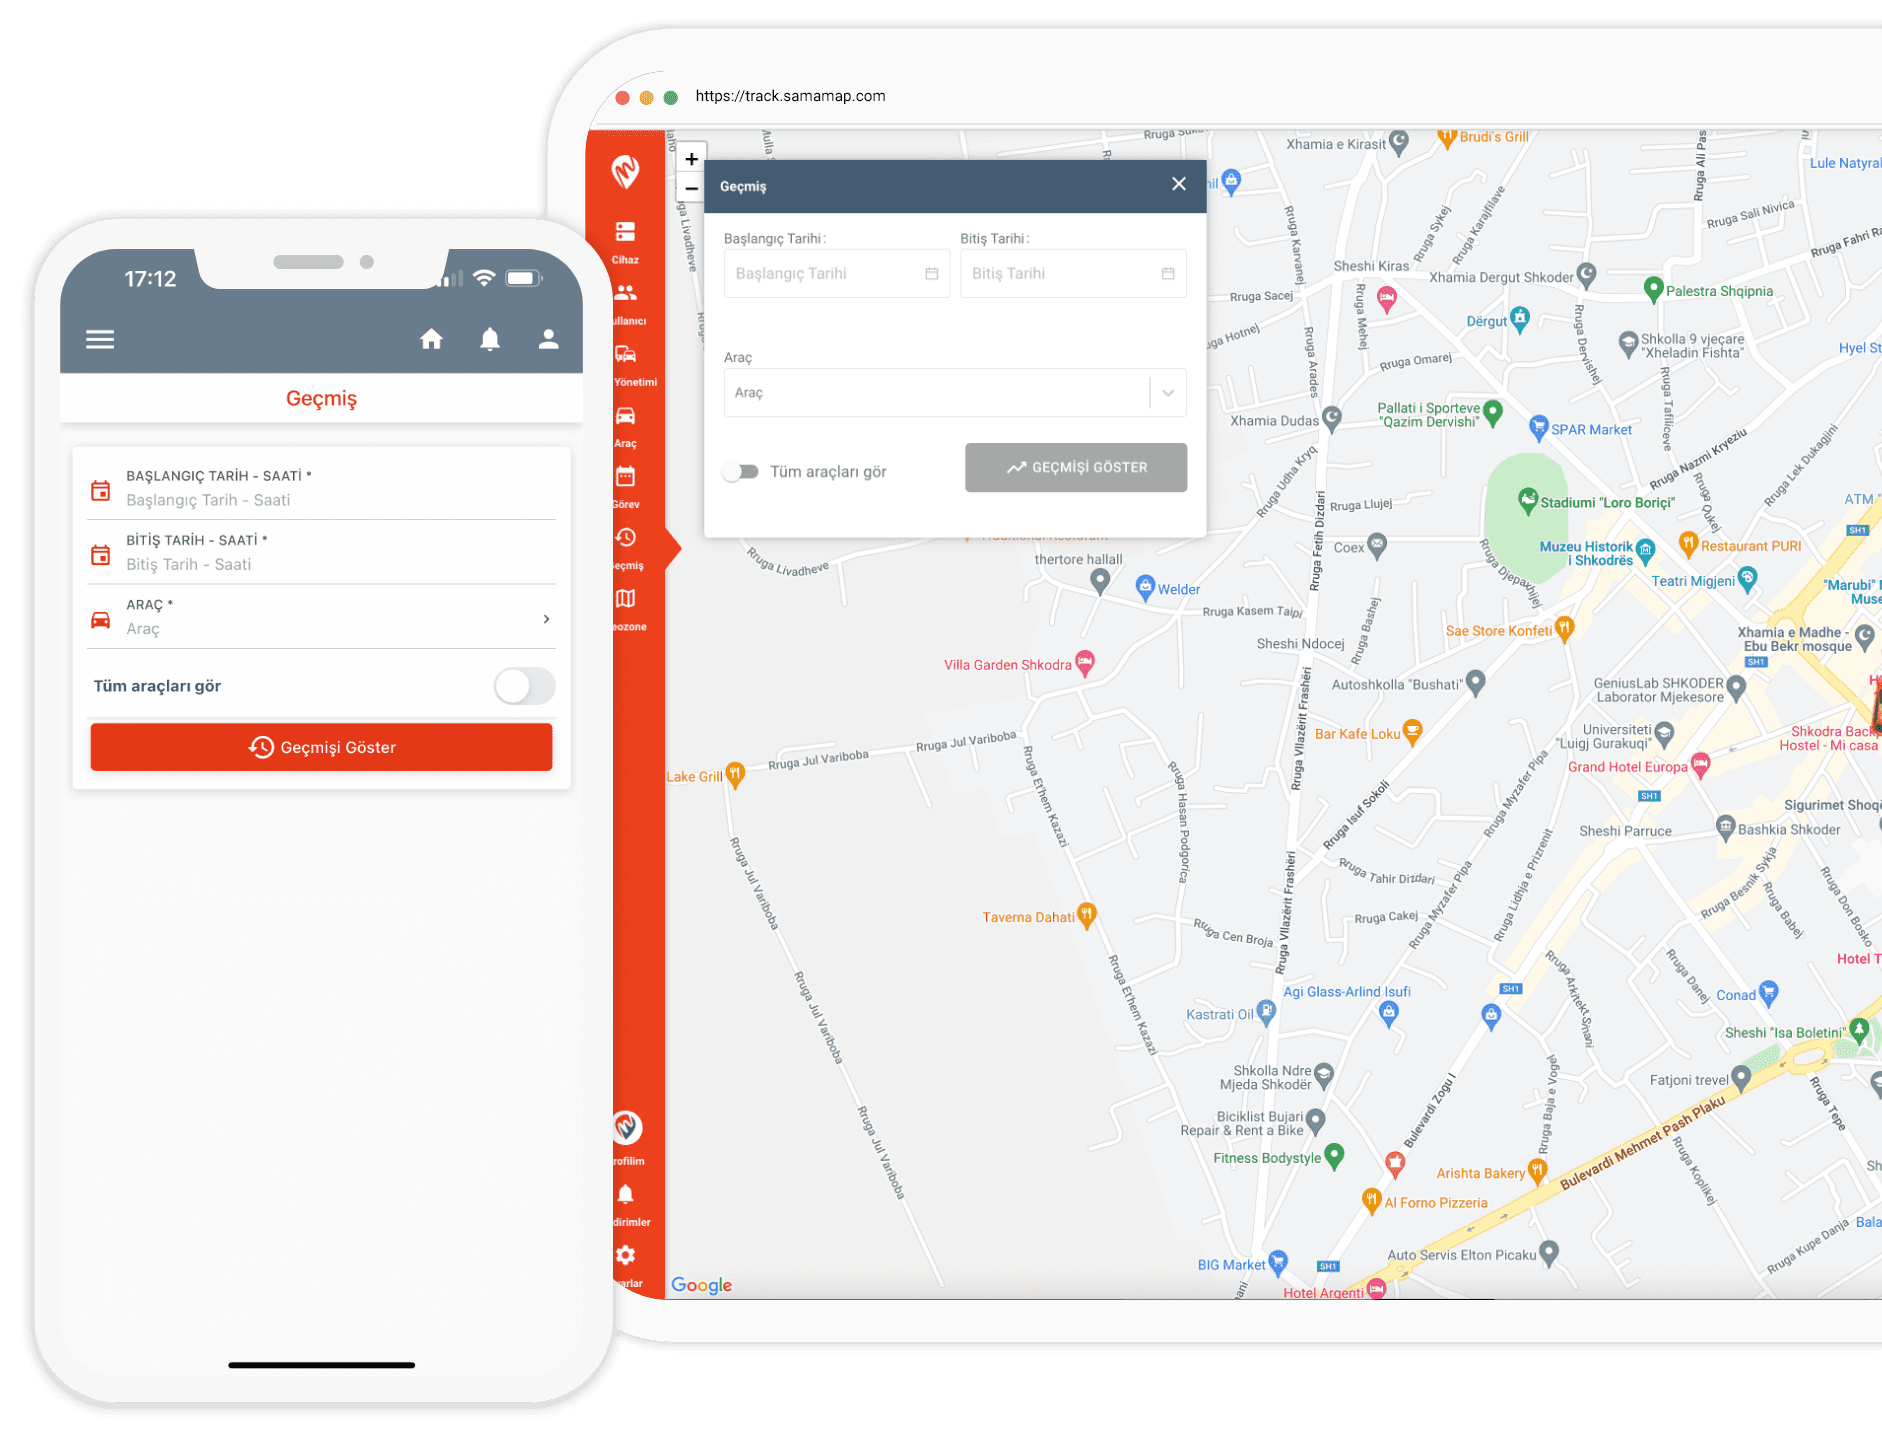Open Geçmiş history in sidebar

(x=626, y=548)
